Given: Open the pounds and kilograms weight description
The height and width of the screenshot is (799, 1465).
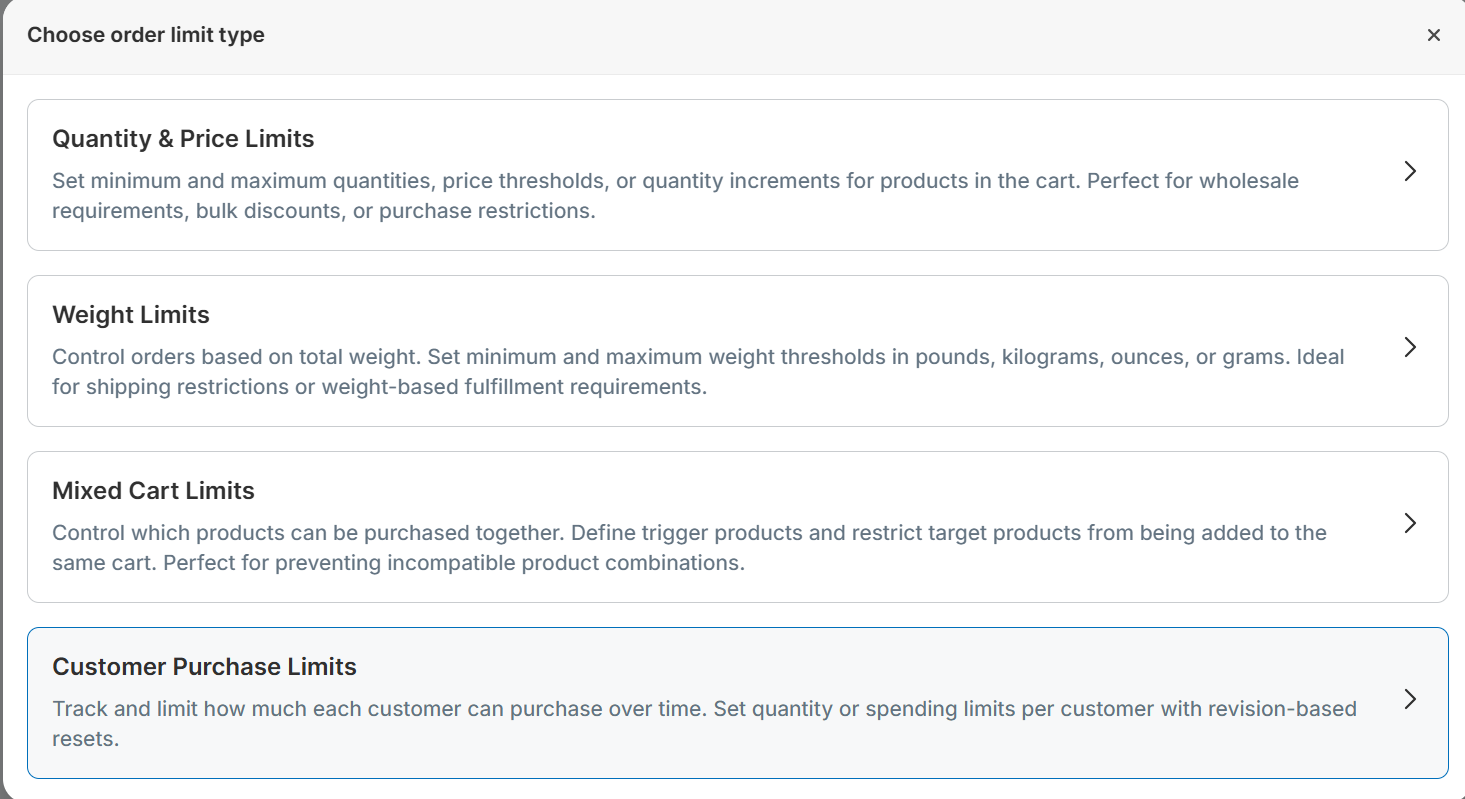Looking at the screenshot, I should pyautogui.click(x=698, y=358).
